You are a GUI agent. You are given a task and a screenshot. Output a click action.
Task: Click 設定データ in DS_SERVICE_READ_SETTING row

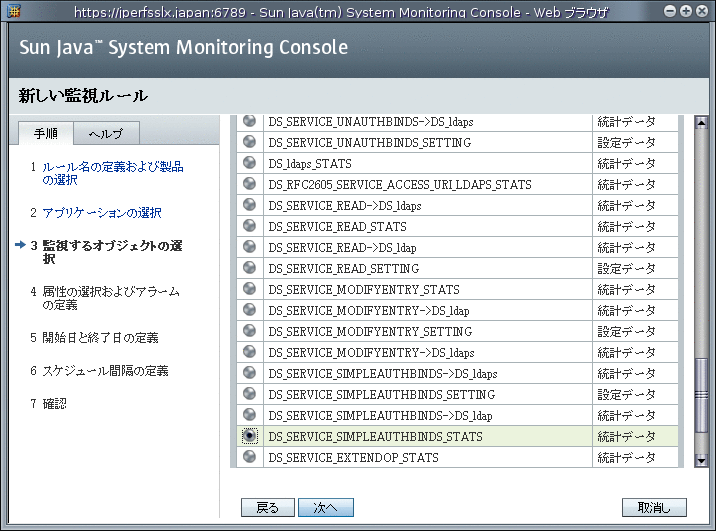coord(626,268)
